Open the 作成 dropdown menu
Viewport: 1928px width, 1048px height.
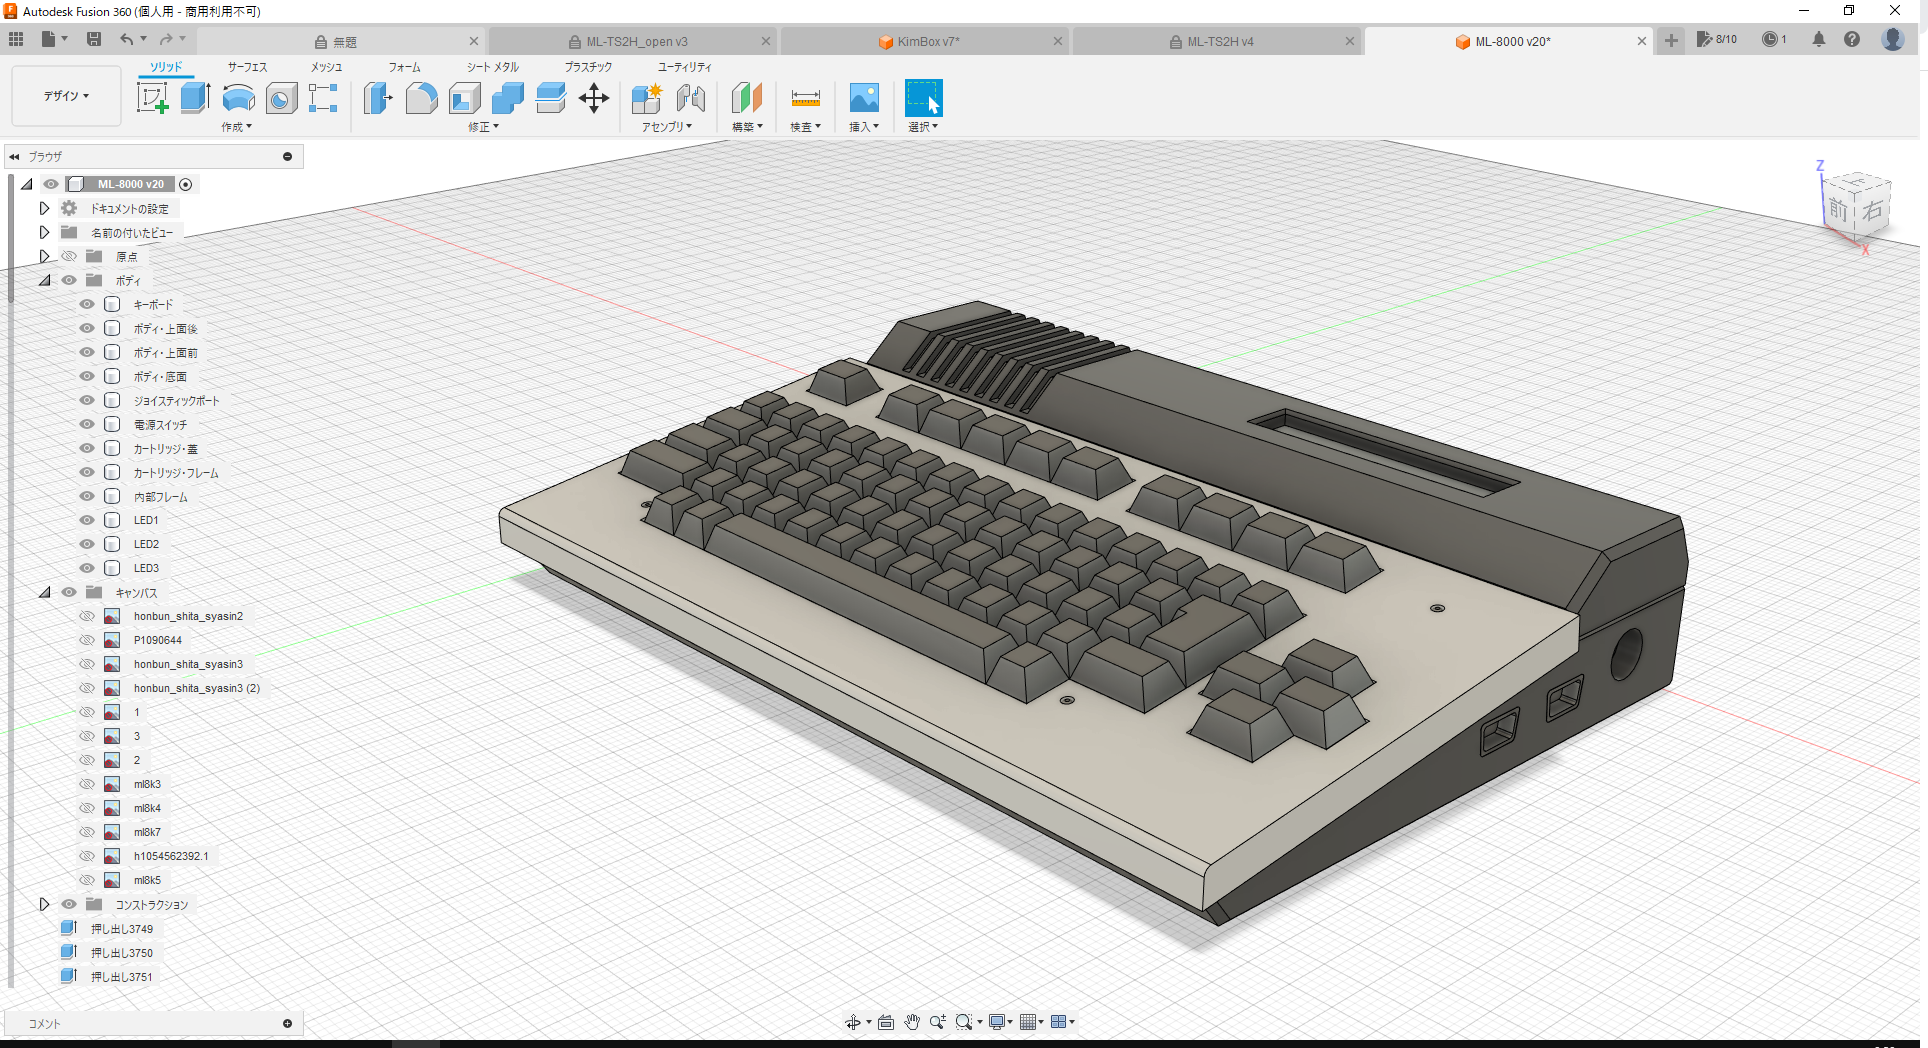[237, 127]
